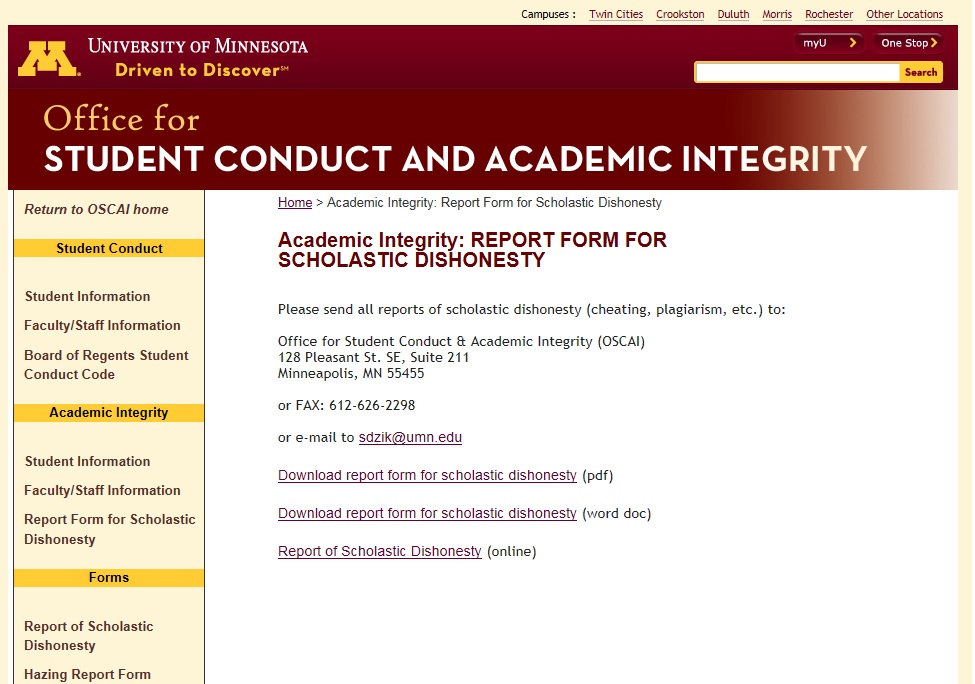Open online Report of Scholastic Dishonesty link
The width and height of the screenshot is (975, 684).
pyautogui.click(x=379, y=551)
